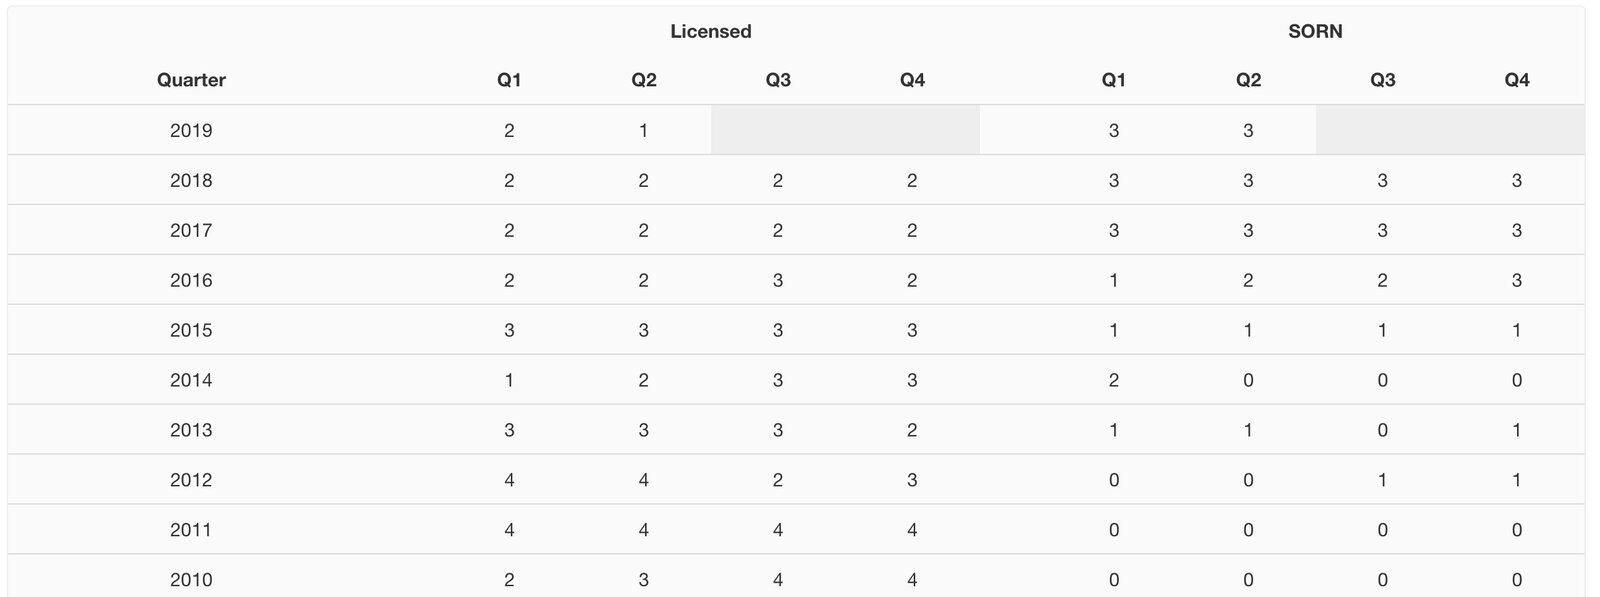1600x597 pixels.
Task: Select the 2016 row label
Action: tap(191, 280)
